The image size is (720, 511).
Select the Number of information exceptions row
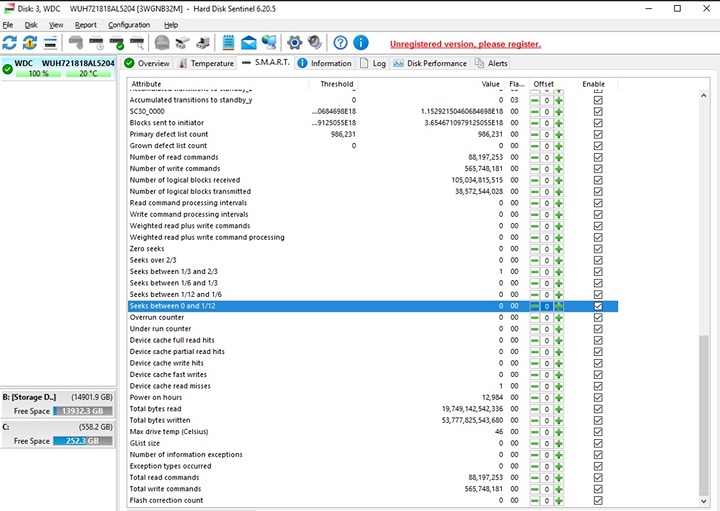click(373, 455)
